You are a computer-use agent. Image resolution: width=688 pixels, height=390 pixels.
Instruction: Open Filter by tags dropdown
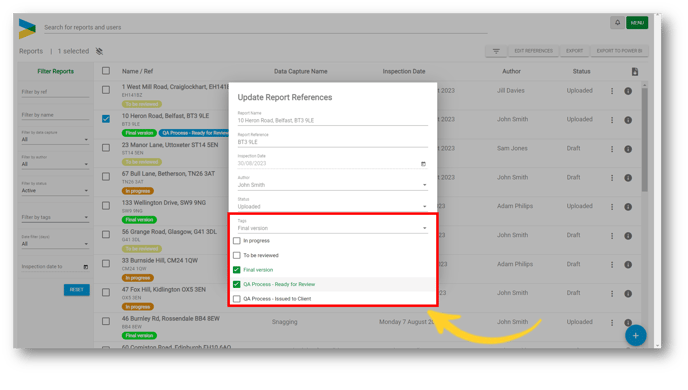55,217
